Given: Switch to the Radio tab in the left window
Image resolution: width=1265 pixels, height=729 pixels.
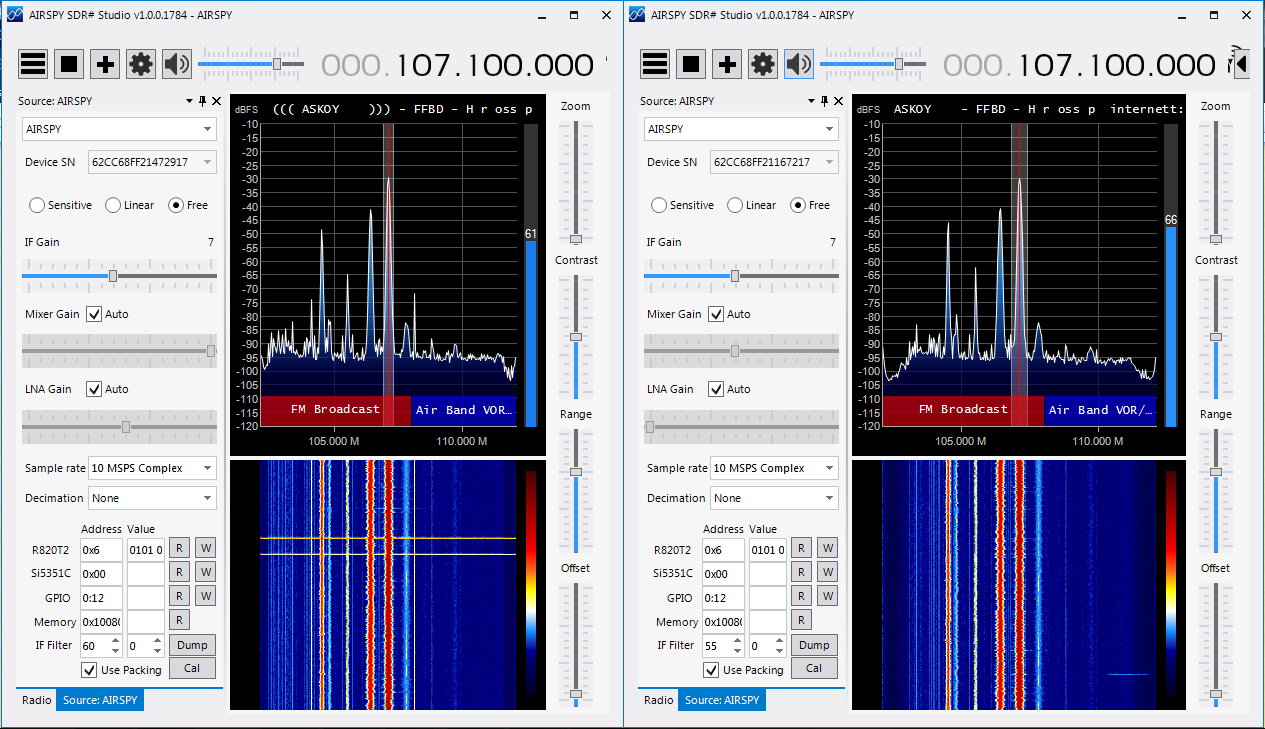Looking at the screenshot, I should (36, 700).
